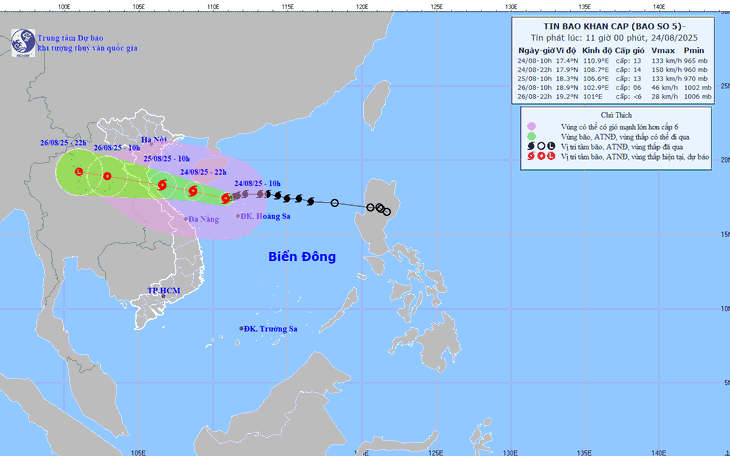Click the '150 km/h' Vmax cell
730x456 pixels.
pyautogui.click(x=666, y=69)
